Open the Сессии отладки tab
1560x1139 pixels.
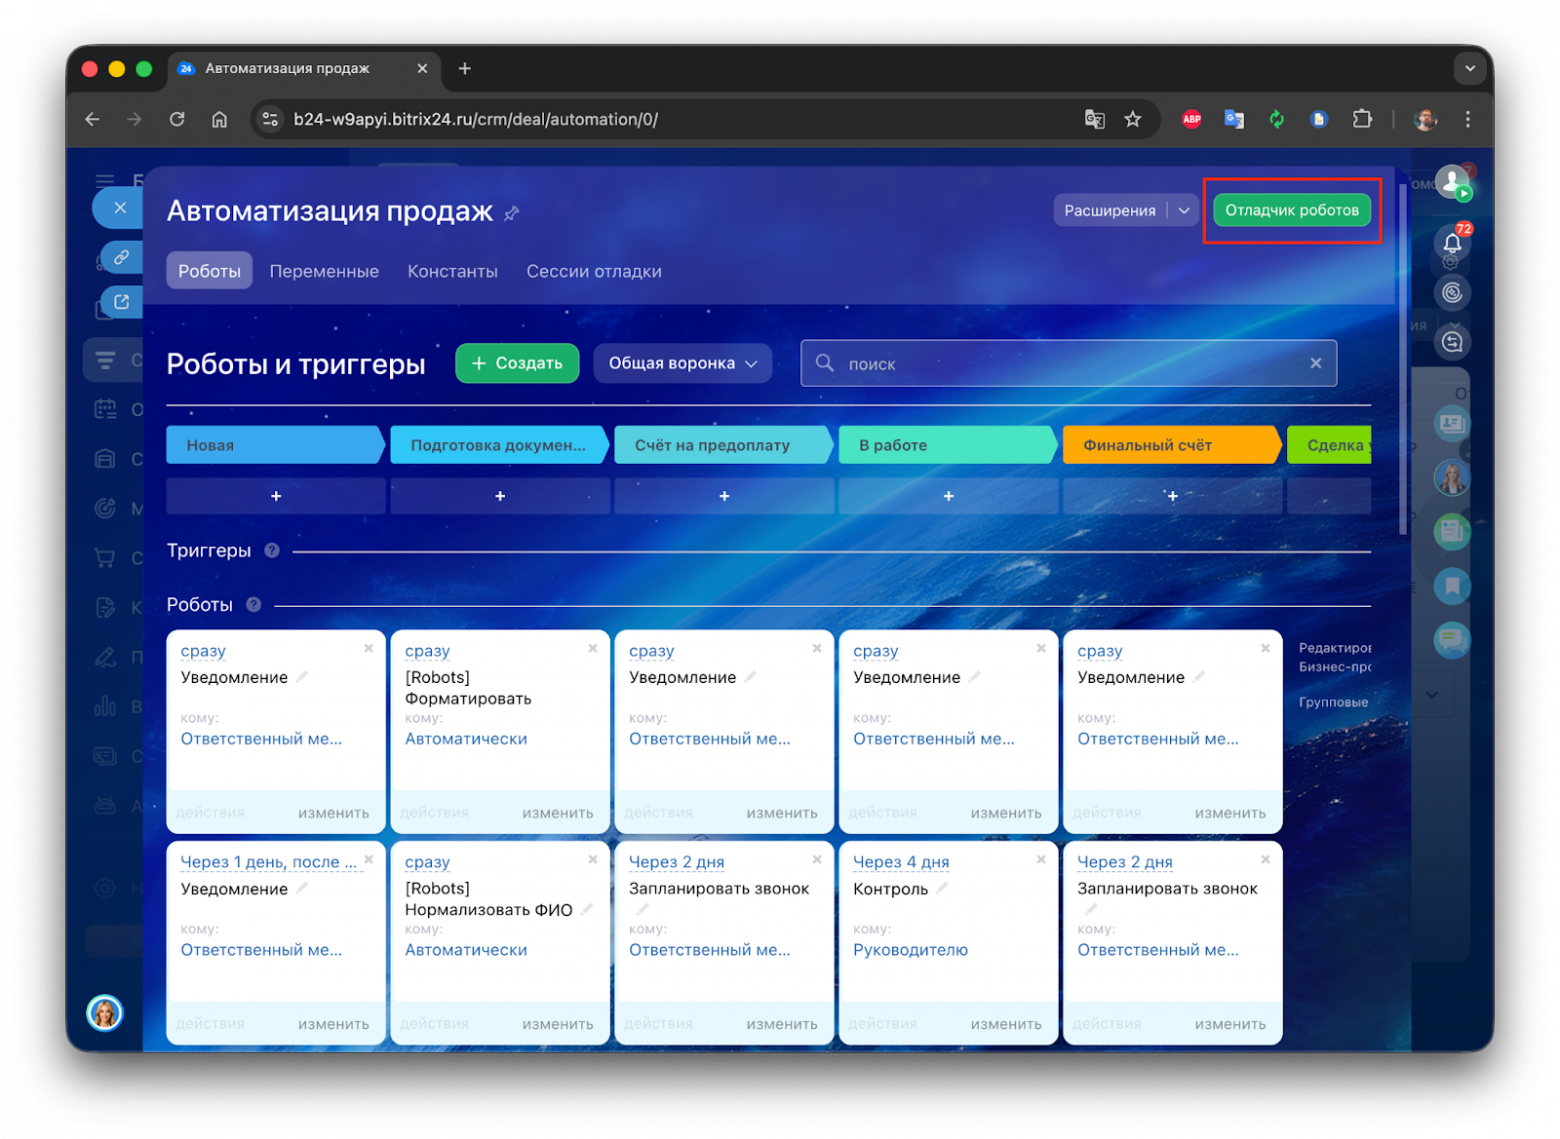click(x=594, y=271)
